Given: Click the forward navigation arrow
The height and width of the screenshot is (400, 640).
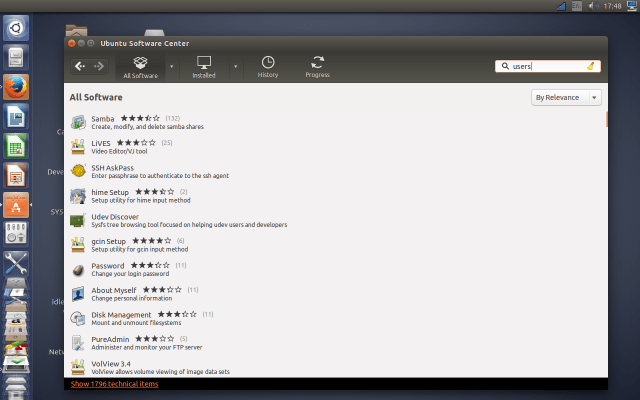Looking at the screenshot, I should [98, 66].
